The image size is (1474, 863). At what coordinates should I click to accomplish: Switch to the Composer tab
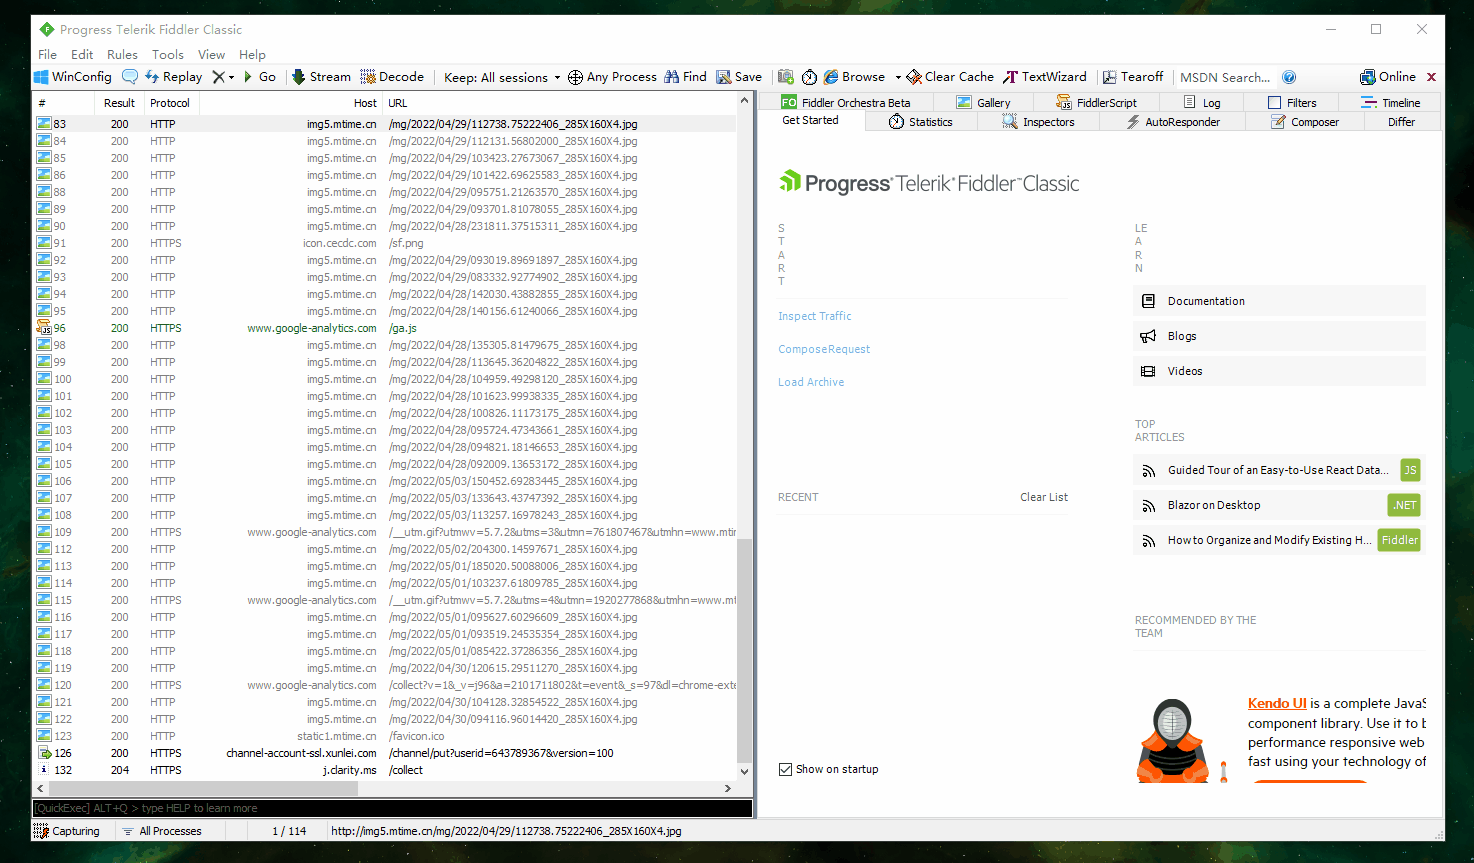tap(1305, 122)
